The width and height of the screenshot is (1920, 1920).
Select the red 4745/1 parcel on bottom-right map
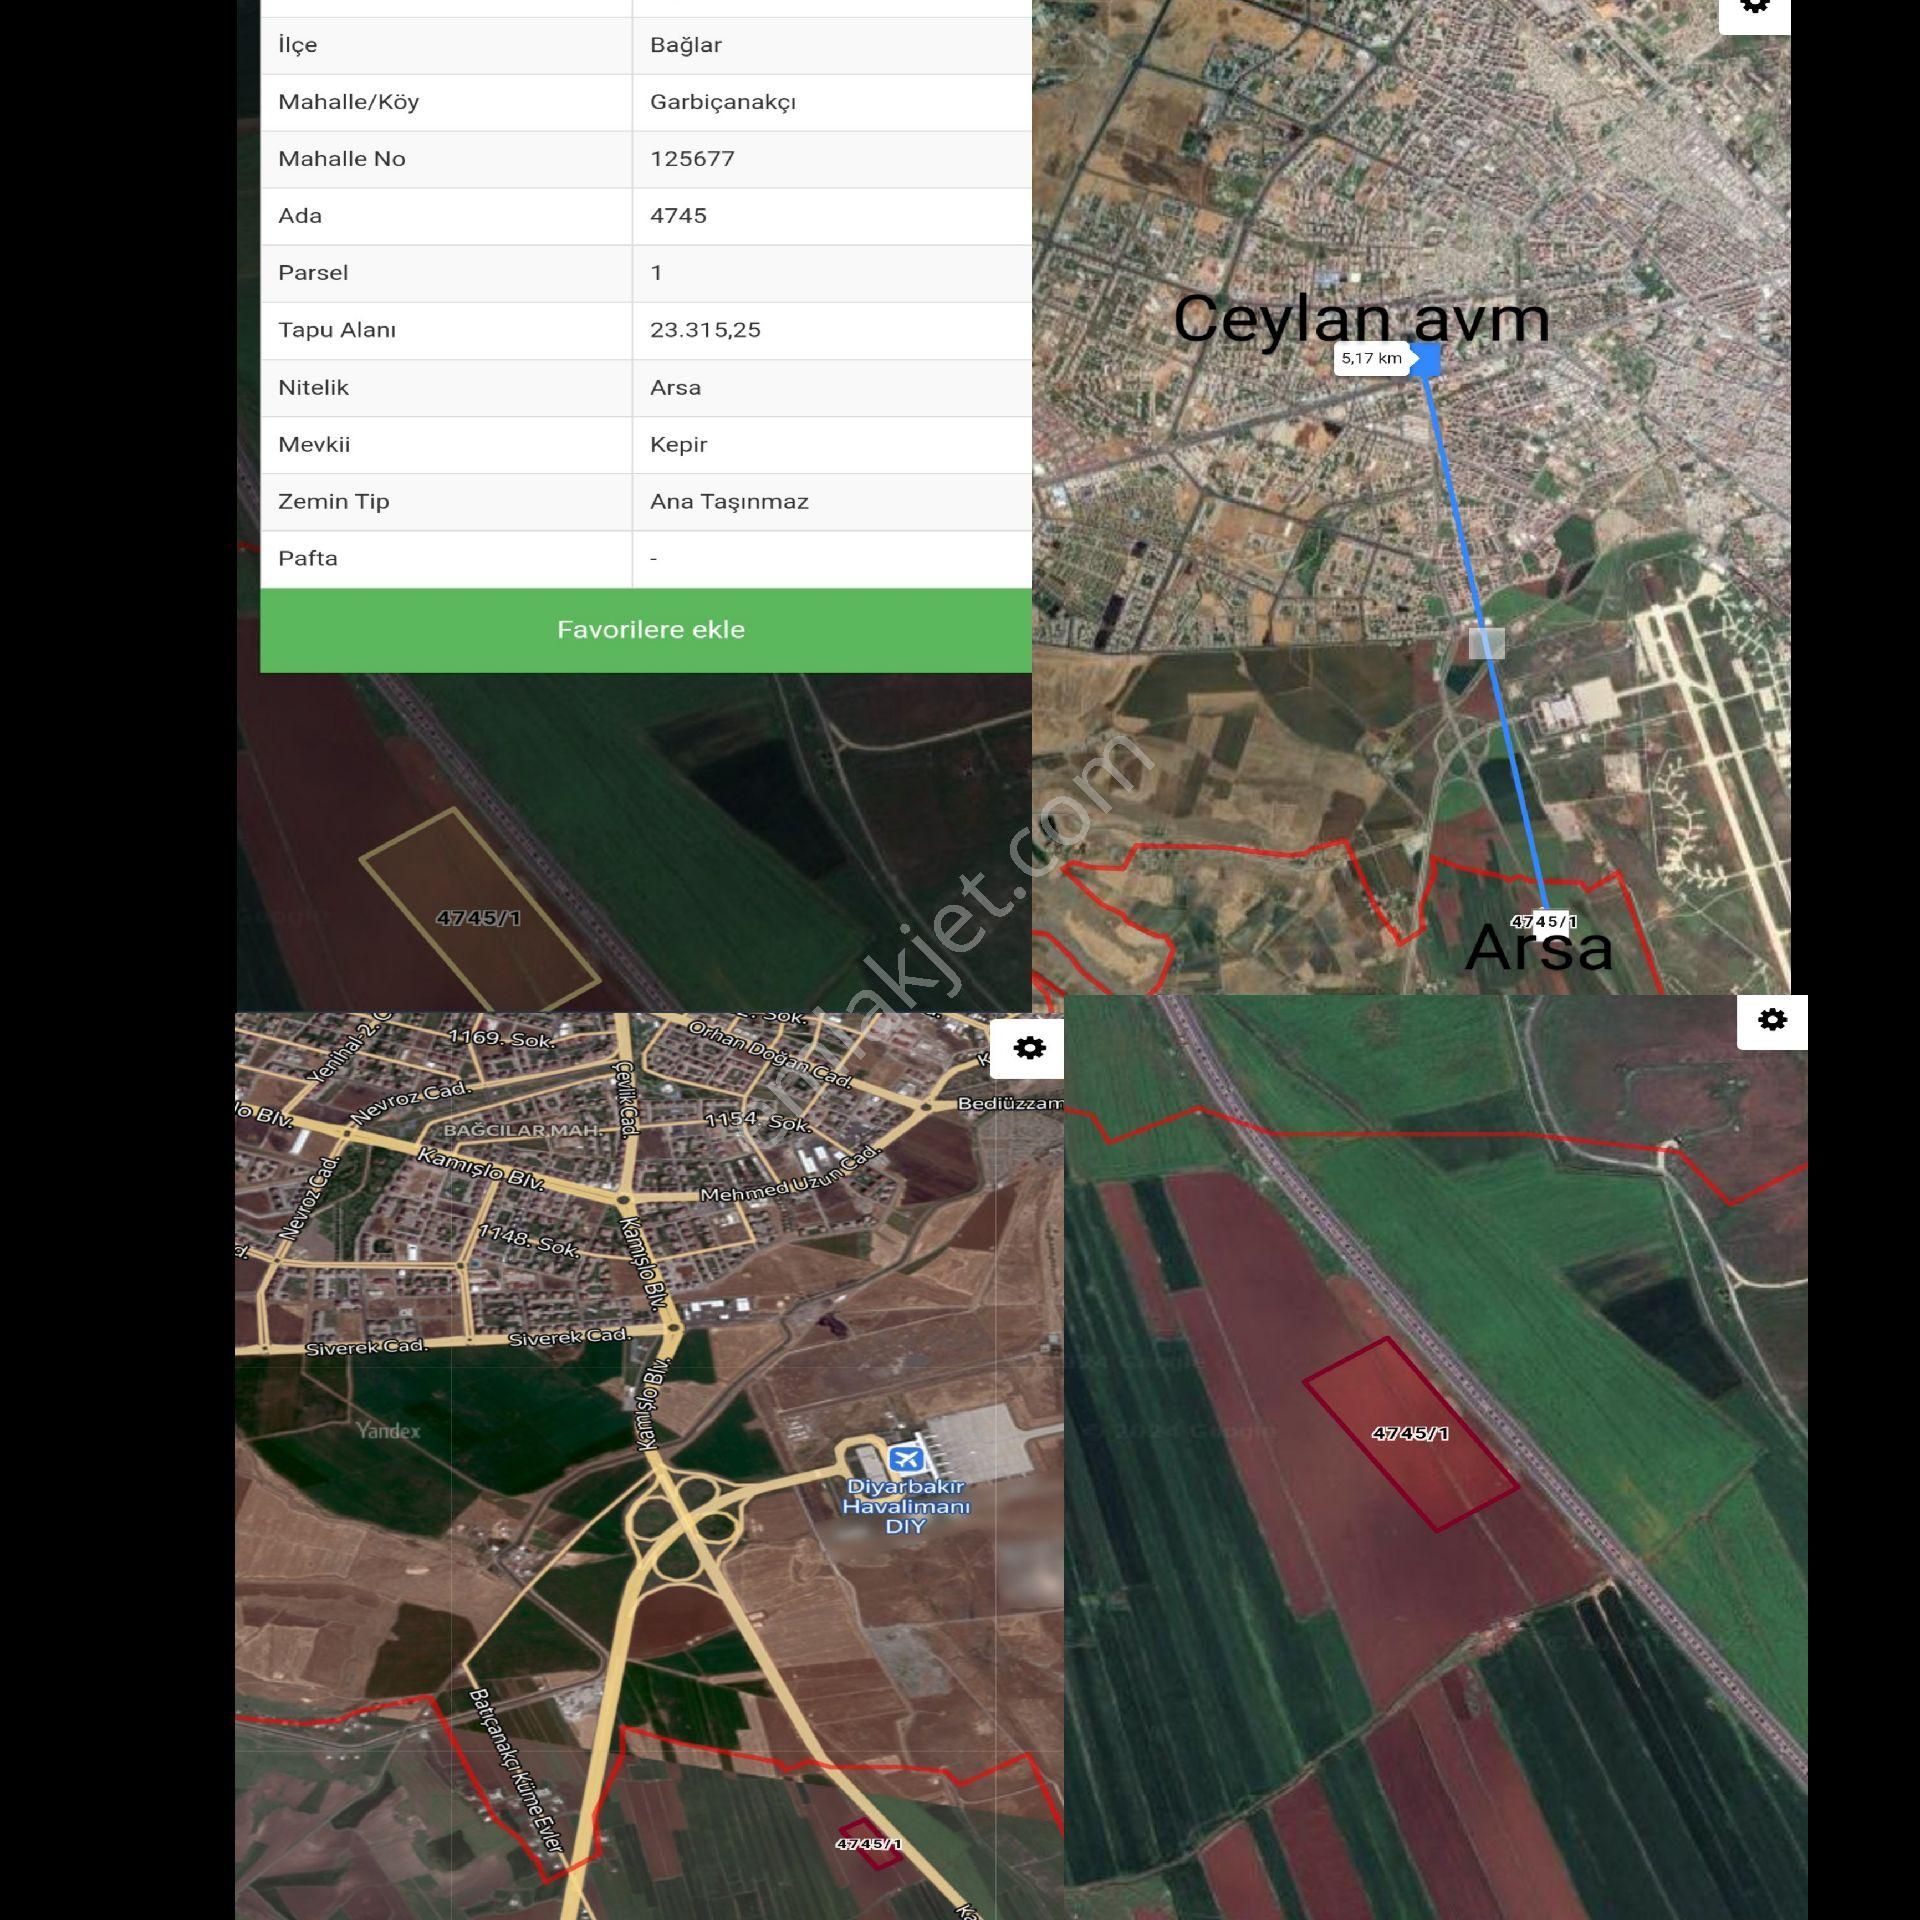pyautogui.click(x=1411, y=1433)
